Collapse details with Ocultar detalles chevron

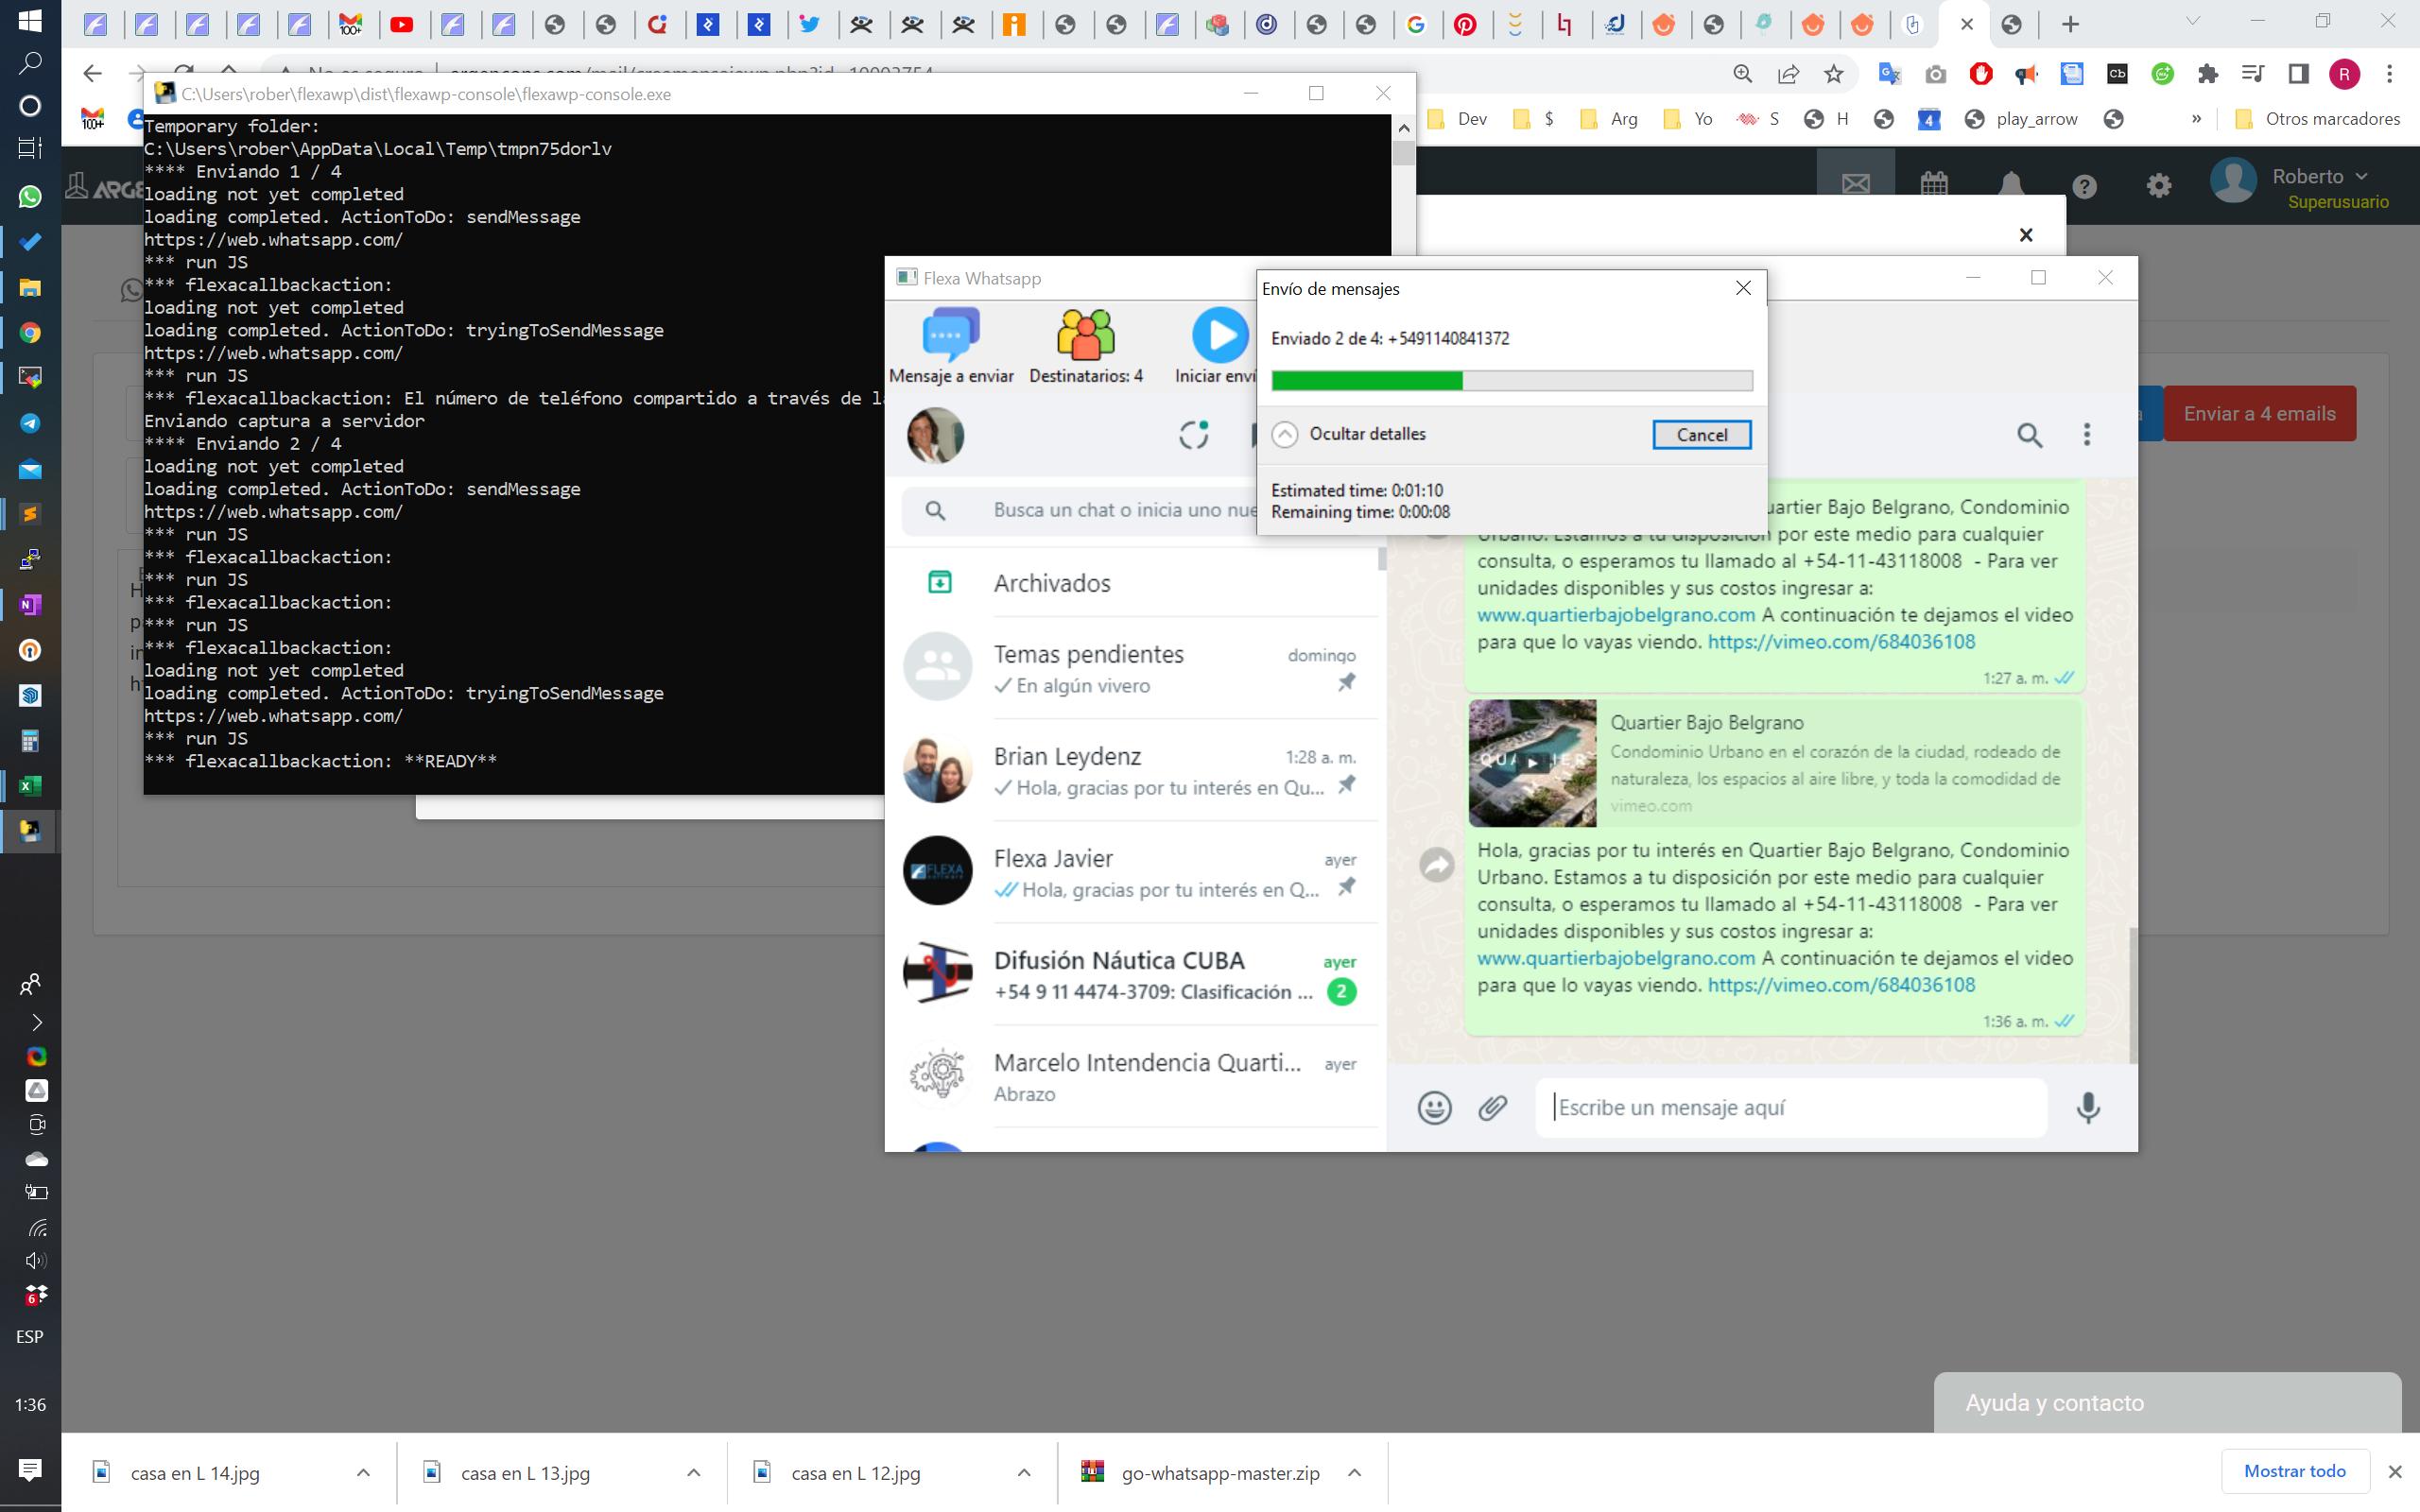pyautogui.click(x=1285, y=434)
